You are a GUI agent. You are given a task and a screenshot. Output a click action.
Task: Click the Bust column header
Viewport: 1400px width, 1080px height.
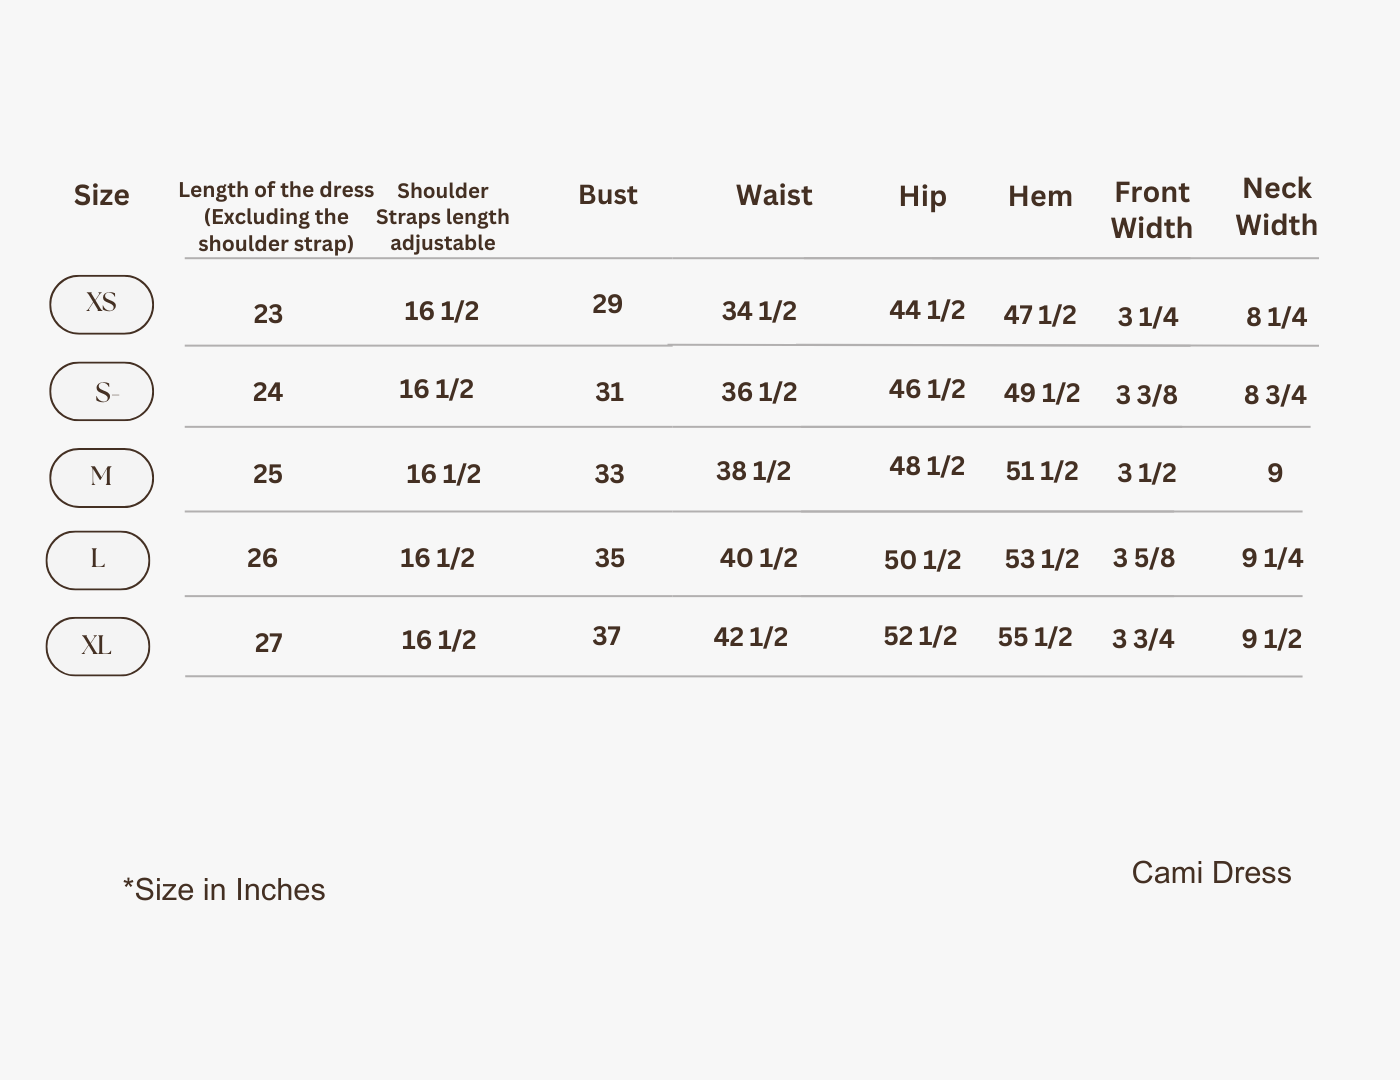point(608,195)
